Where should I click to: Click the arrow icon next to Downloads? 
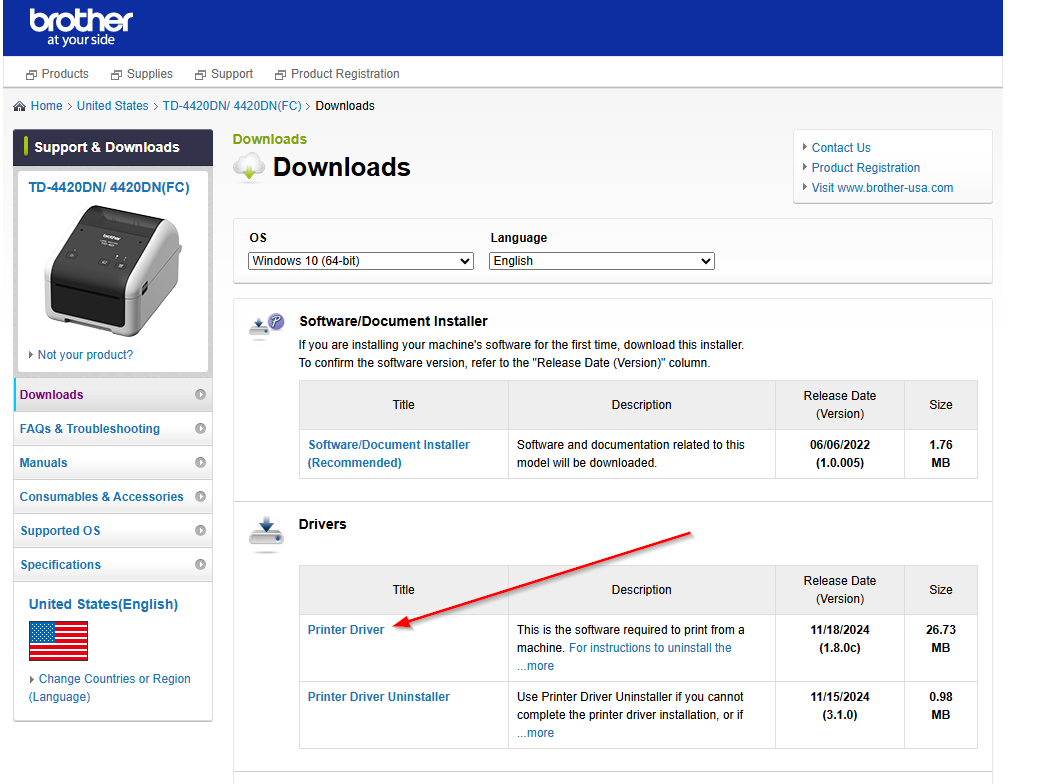pos(201,394)
